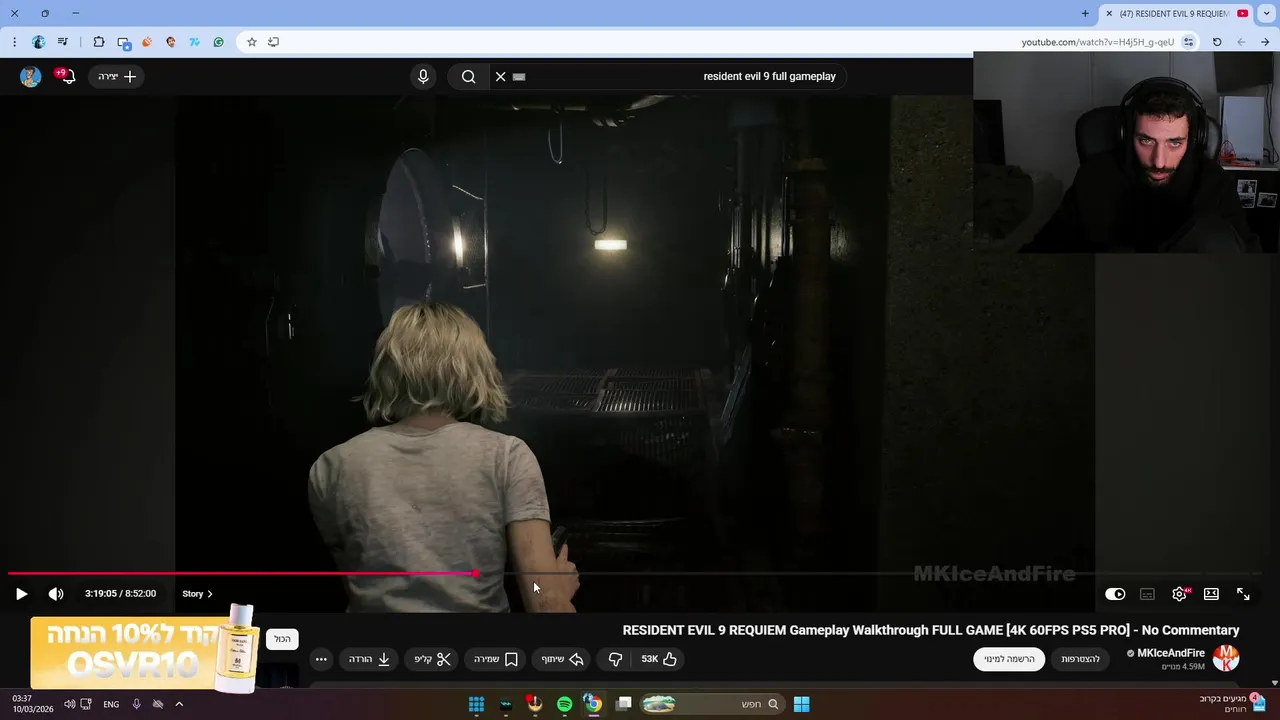This screenshot has height=720, width=1280.
Task: Open site information tune icon
Action: coord(1188,42)
